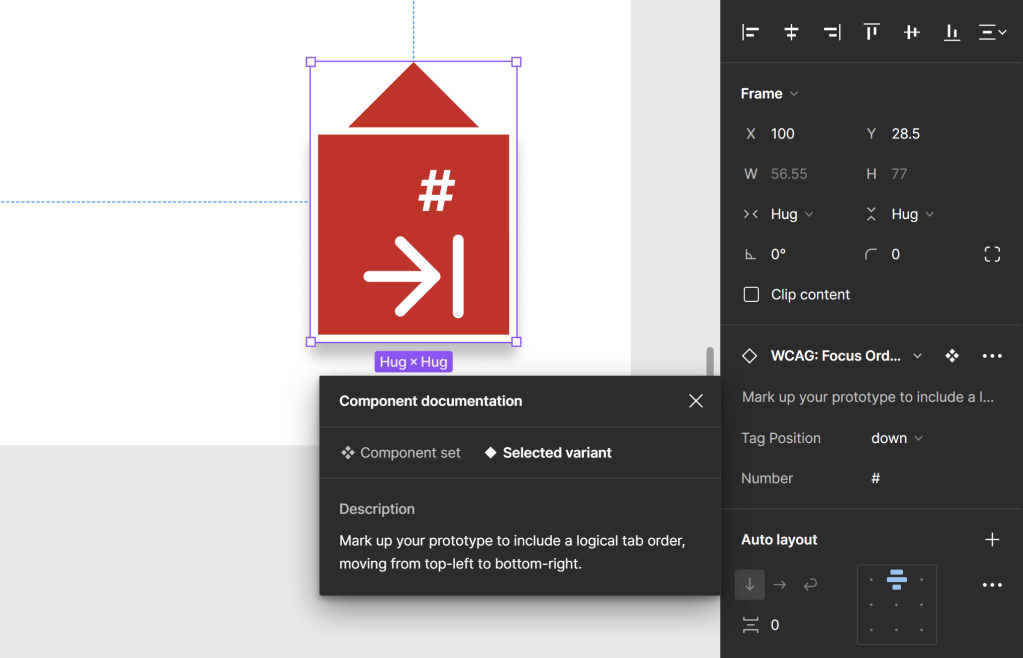Image resolution: width=1023 pixels, height=658 pixels.
Task: Go to main component icon
Action: pyautogui.click(x=952, y=356)
